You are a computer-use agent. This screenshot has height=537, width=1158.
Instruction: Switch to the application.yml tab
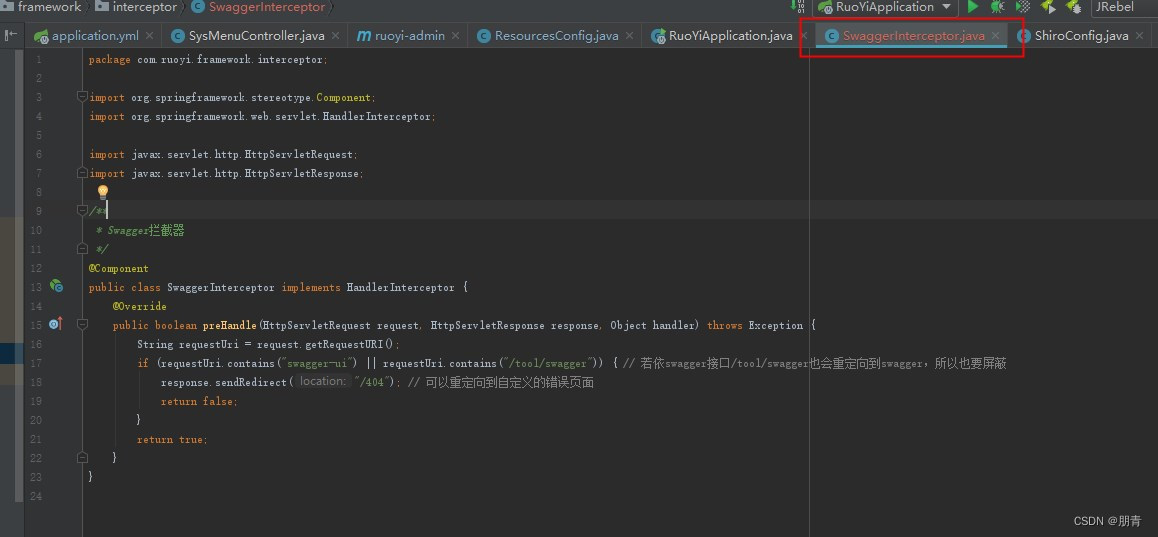pos(95,35)
